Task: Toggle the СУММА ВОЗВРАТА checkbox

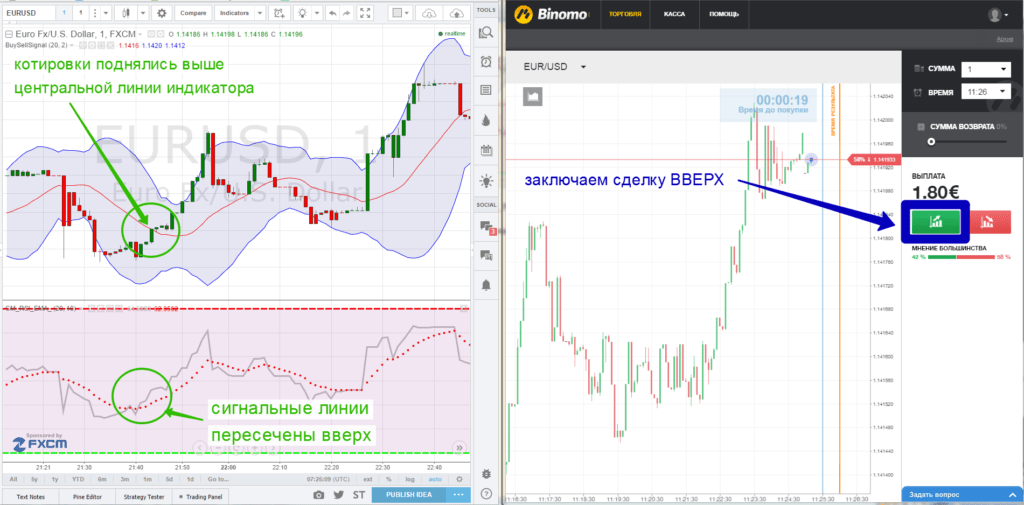Action: click(x=921, y=126)
